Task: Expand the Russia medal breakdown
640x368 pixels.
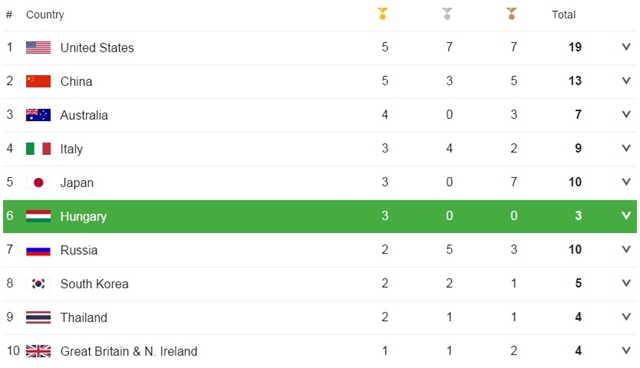Action: pyautogui.click(x=626, y=249)
